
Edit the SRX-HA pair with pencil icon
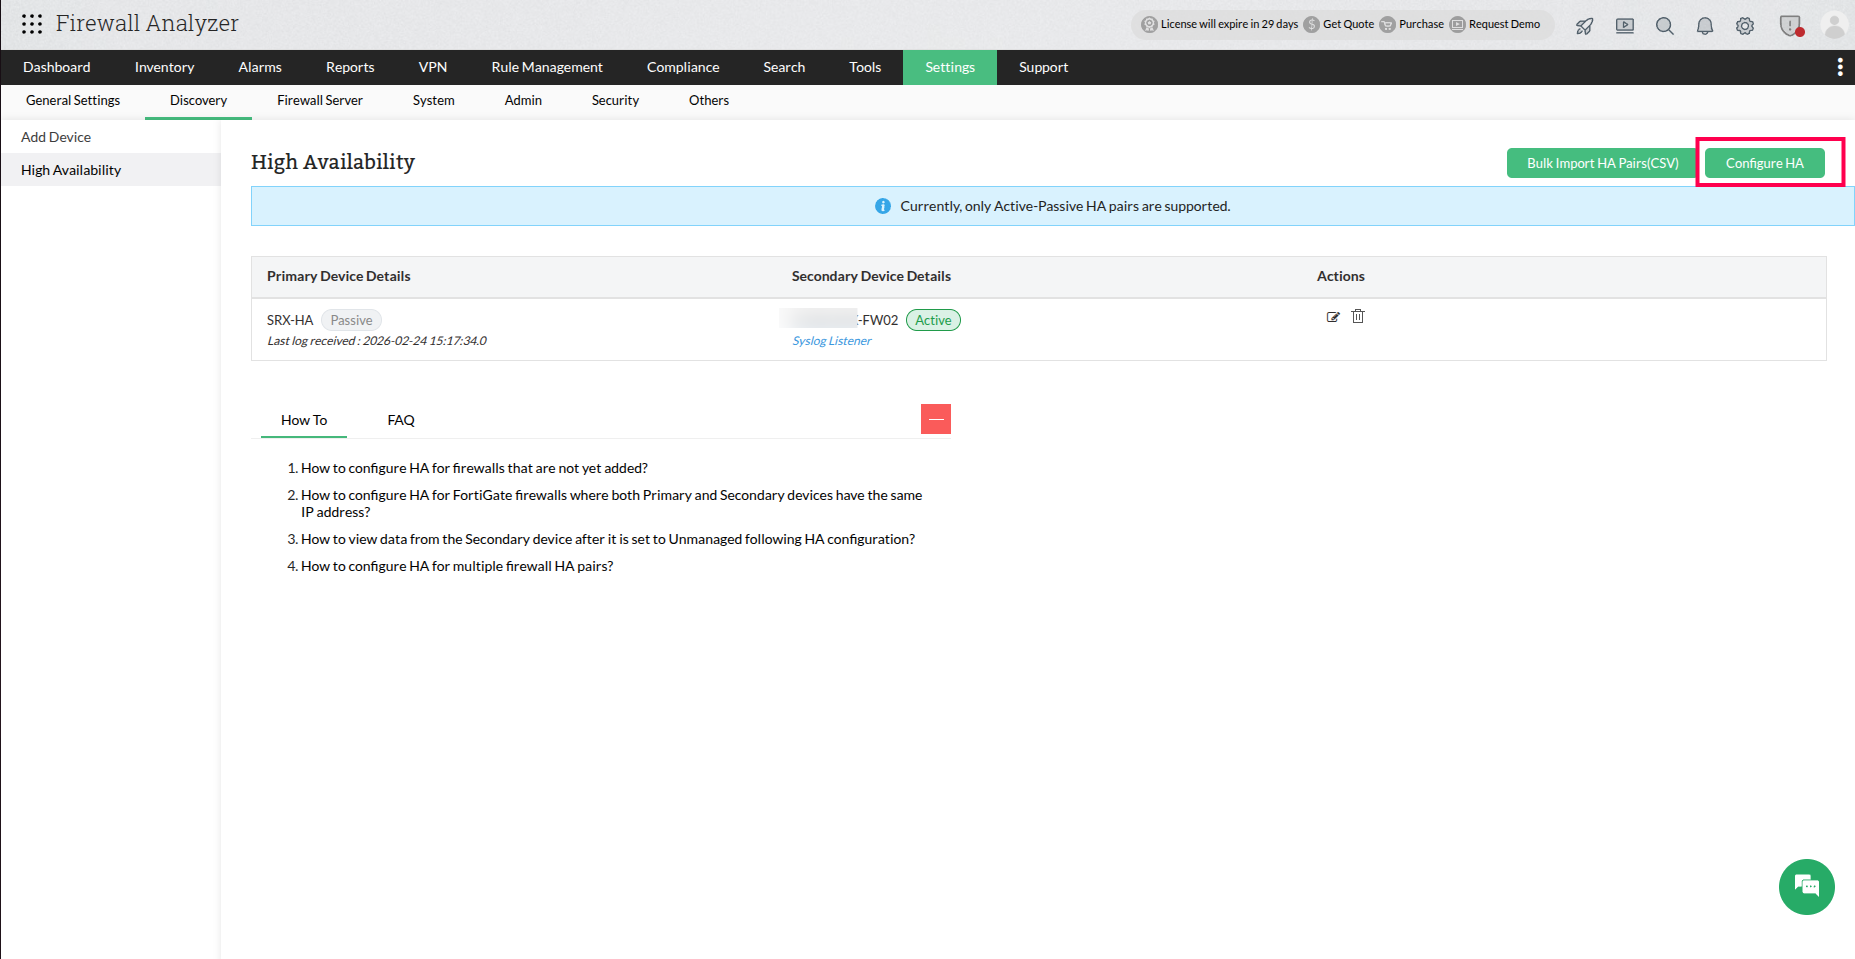click(x=1333, y=316)
